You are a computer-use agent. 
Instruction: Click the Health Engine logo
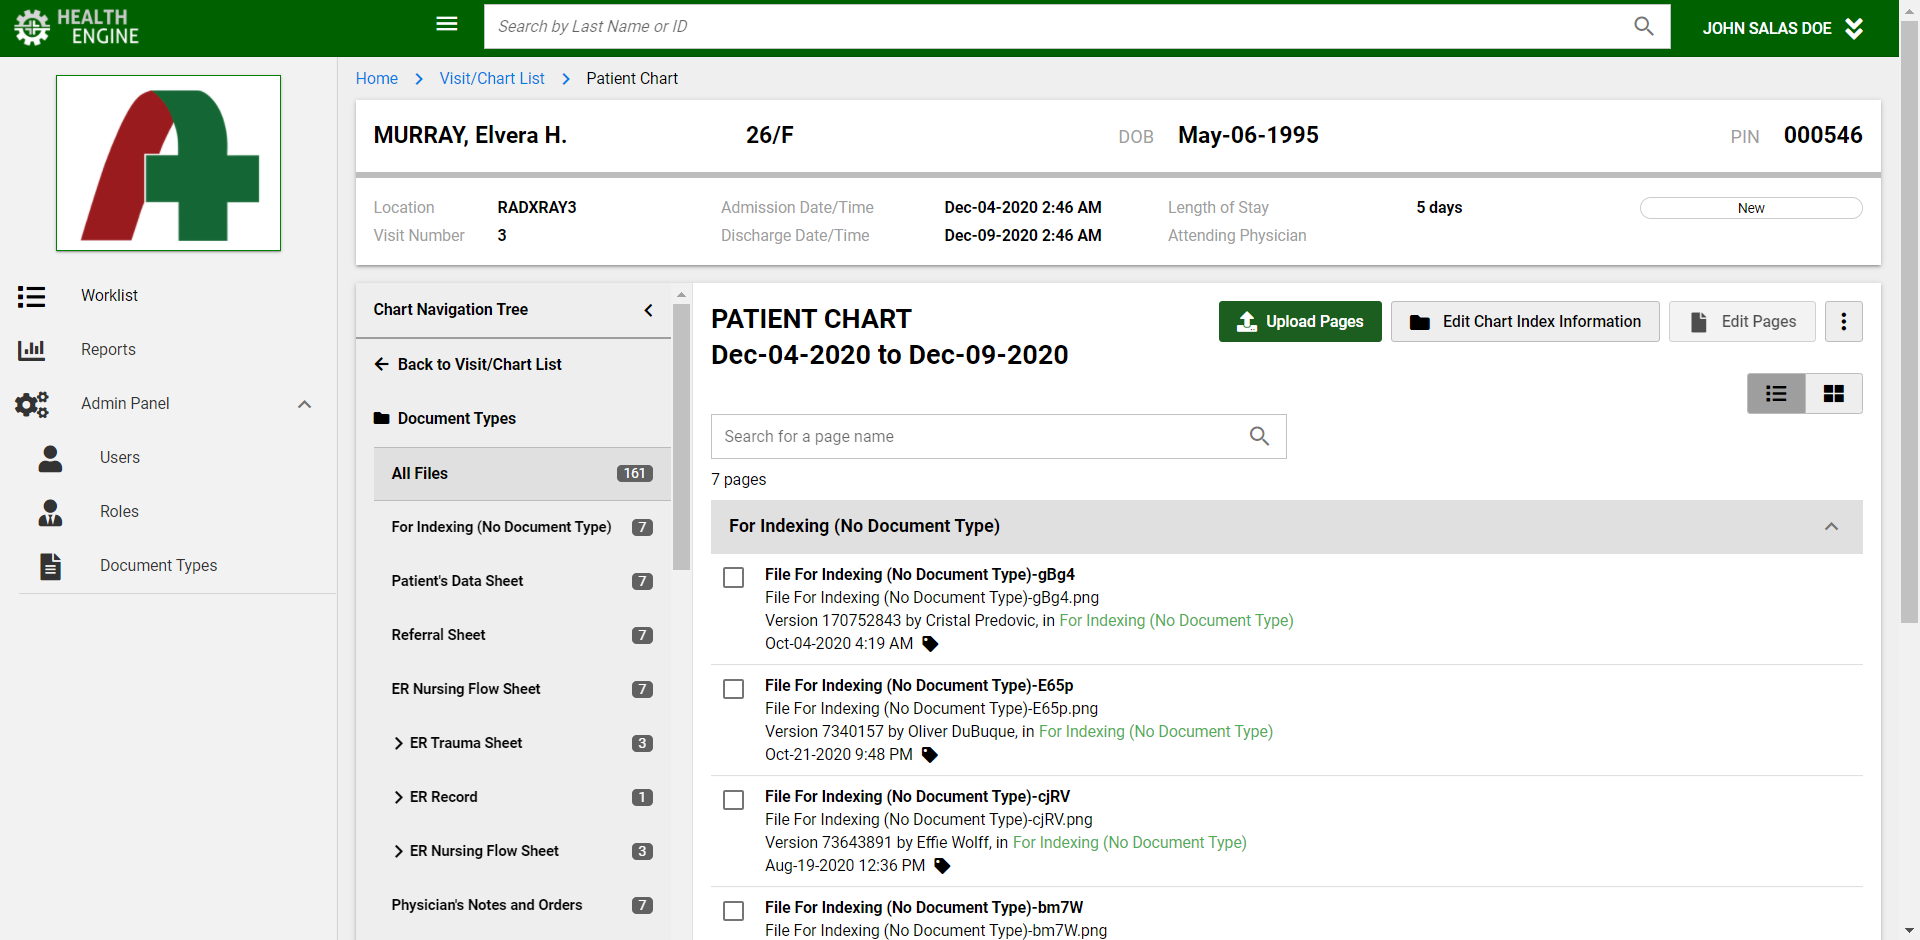[x=76, y=27]
